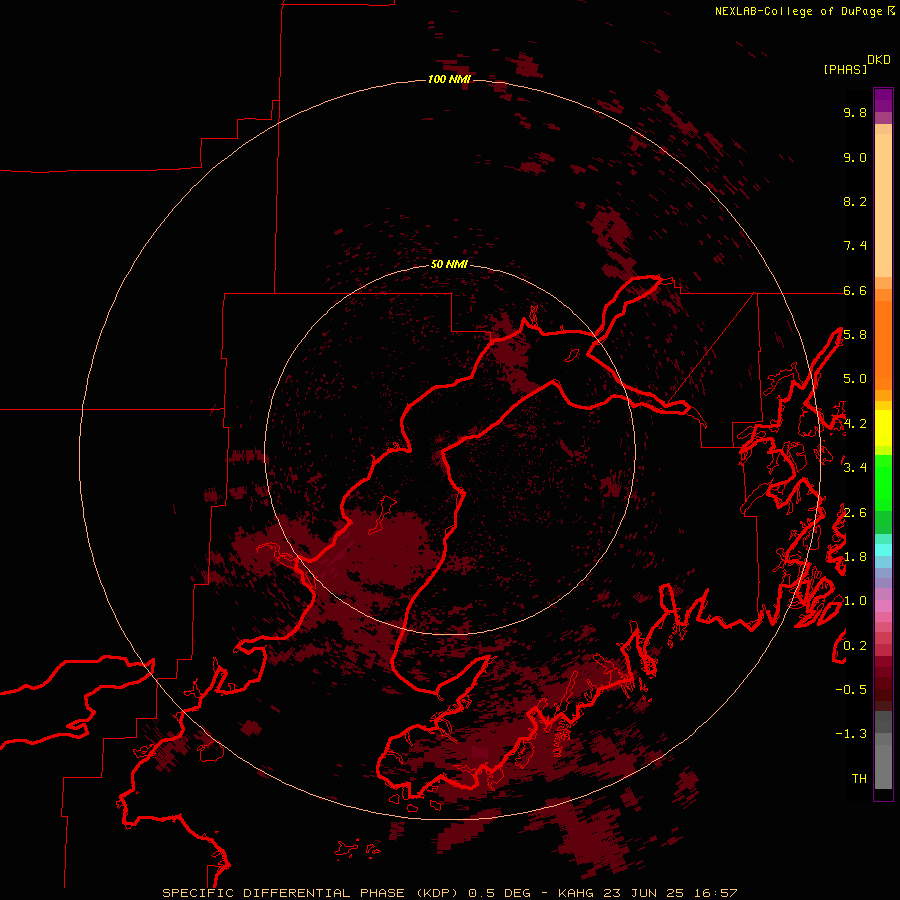Screen dimensions: 900x900
Task: Click the TH label on the color scale
Action: pos(859,779)
